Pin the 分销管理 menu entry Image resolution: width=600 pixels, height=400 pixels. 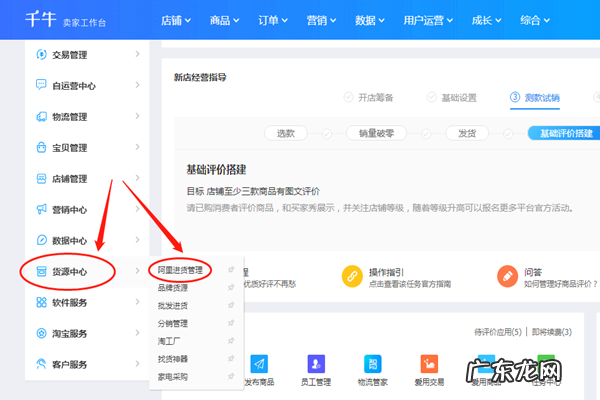click(231, 323)
